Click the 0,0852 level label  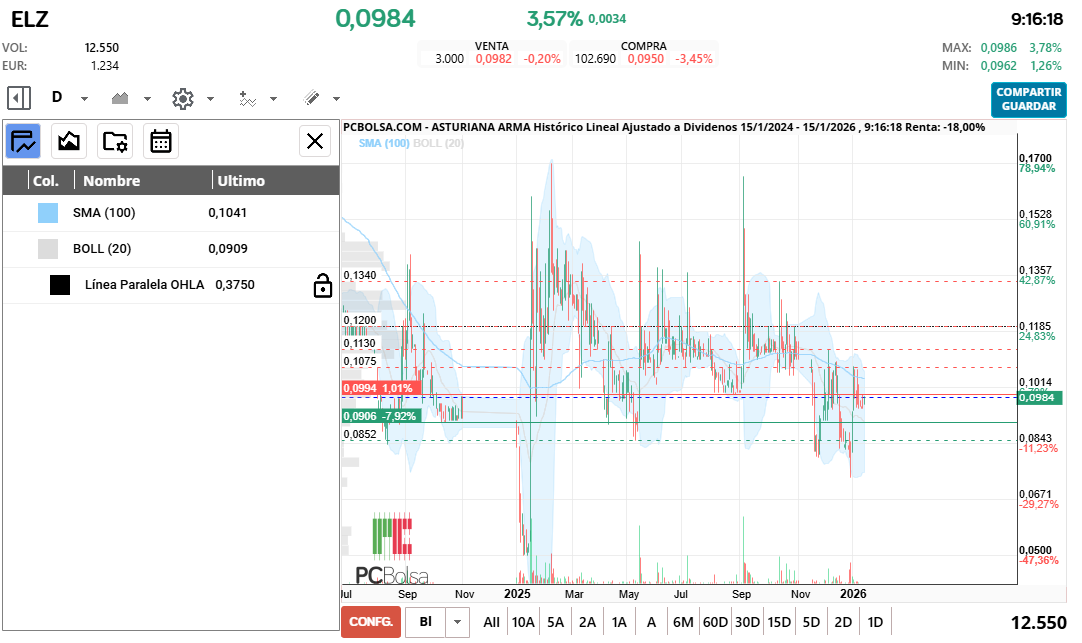360,434
